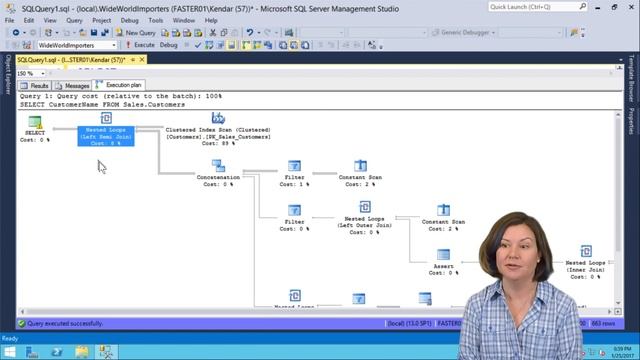The width and height of the screenshot is (640, 360).
Task: Open the Help menu
Action: coord(211,20)
